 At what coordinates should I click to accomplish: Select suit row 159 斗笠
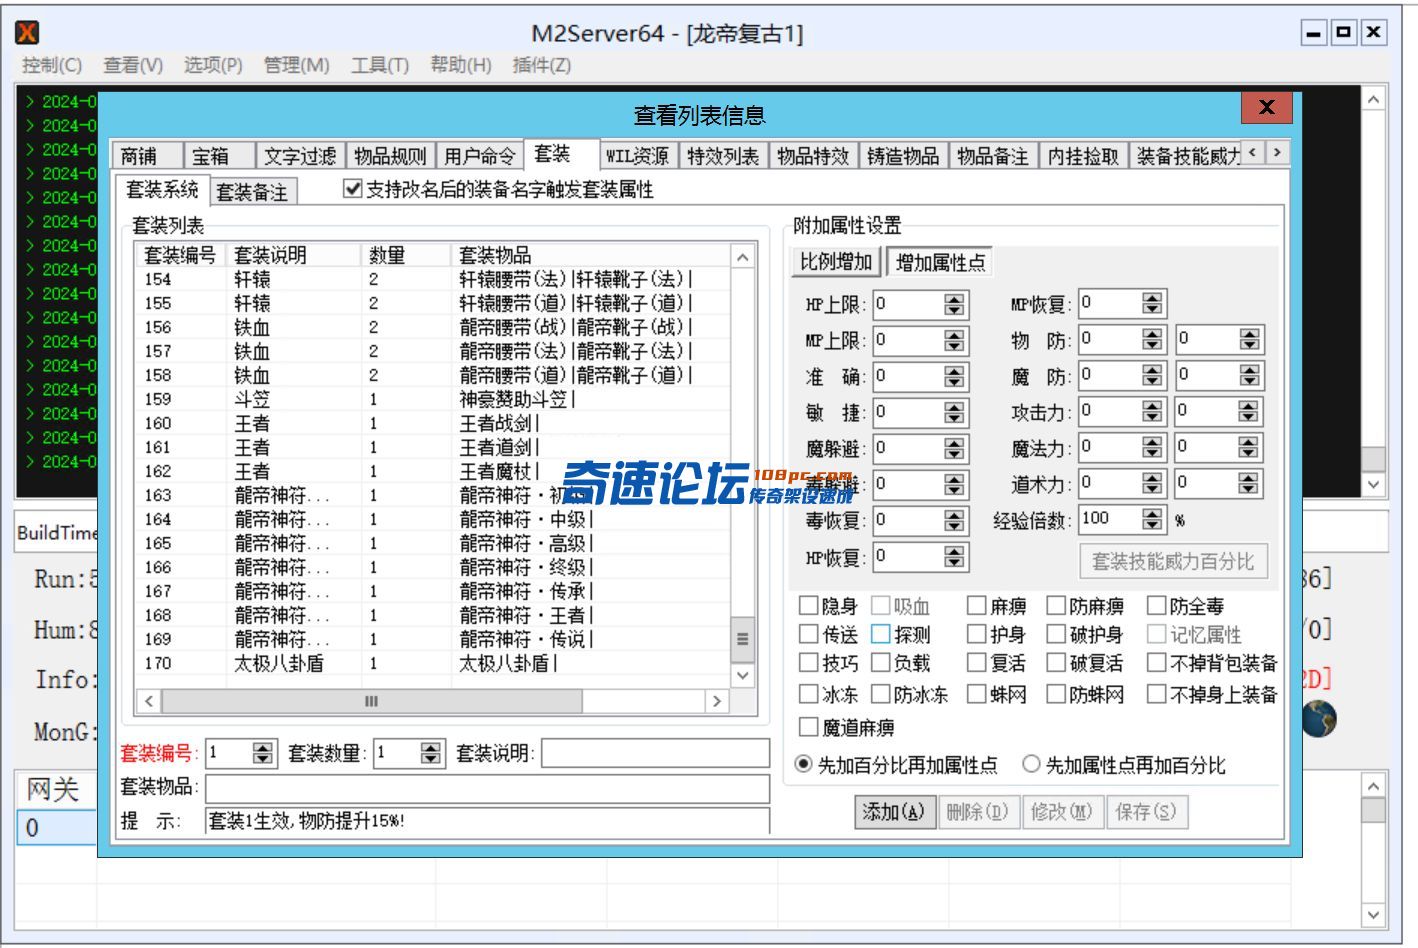[x=431, y=399]
